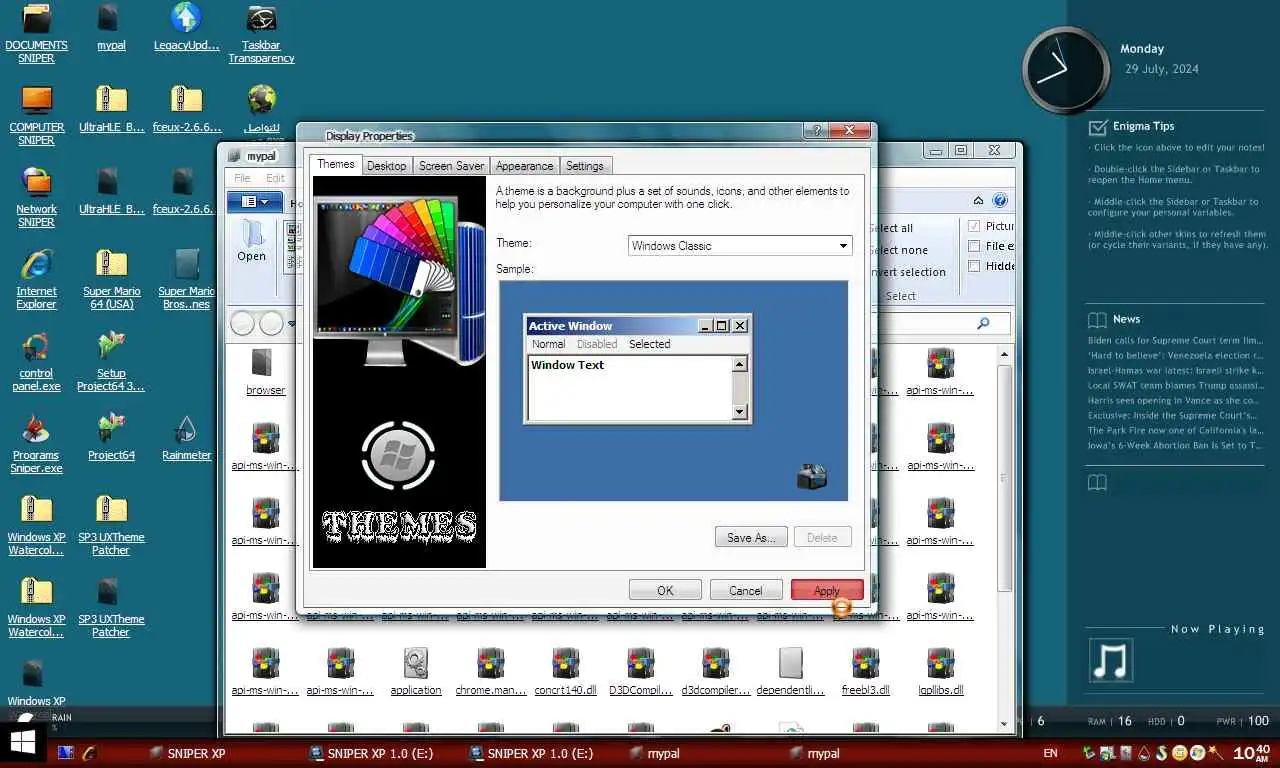Image resolution: width=1280 pixels, height=768 pixels.
Task: Open the Theme dropdown list
Action: point(843,245)
